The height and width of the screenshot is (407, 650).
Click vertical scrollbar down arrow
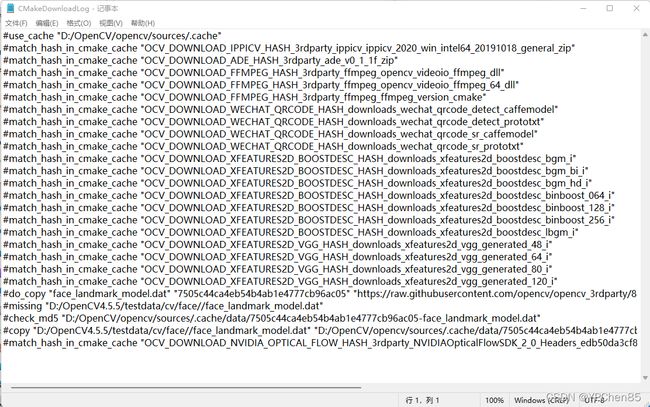(x=645, y=378)
